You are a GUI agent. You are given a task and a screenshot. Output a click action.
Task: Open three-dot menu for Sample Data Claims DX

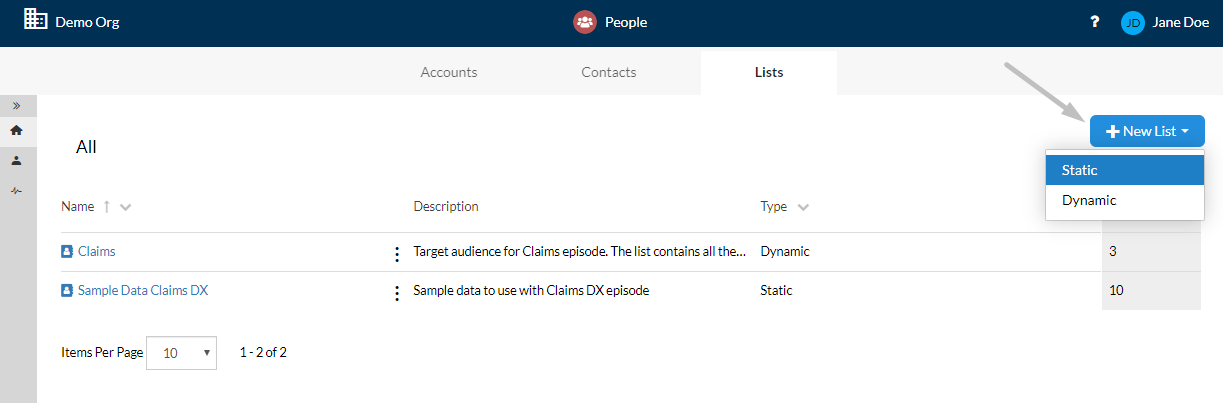pos(396,293)
